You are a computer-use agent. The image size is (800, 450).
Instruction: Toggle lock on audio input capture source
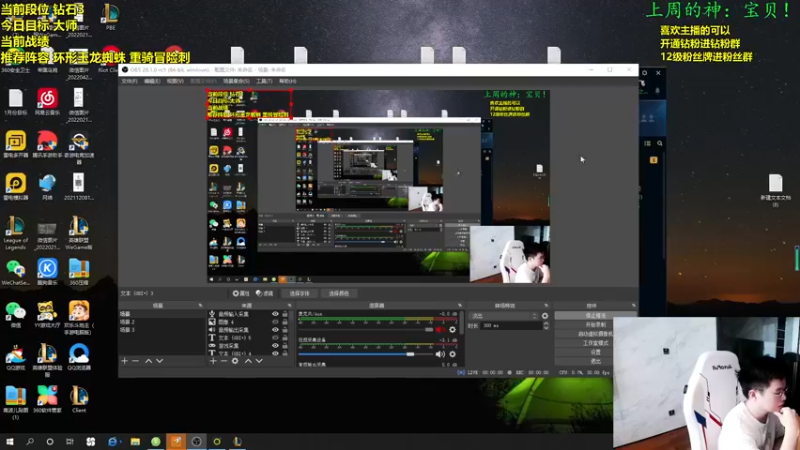point(285,314)
